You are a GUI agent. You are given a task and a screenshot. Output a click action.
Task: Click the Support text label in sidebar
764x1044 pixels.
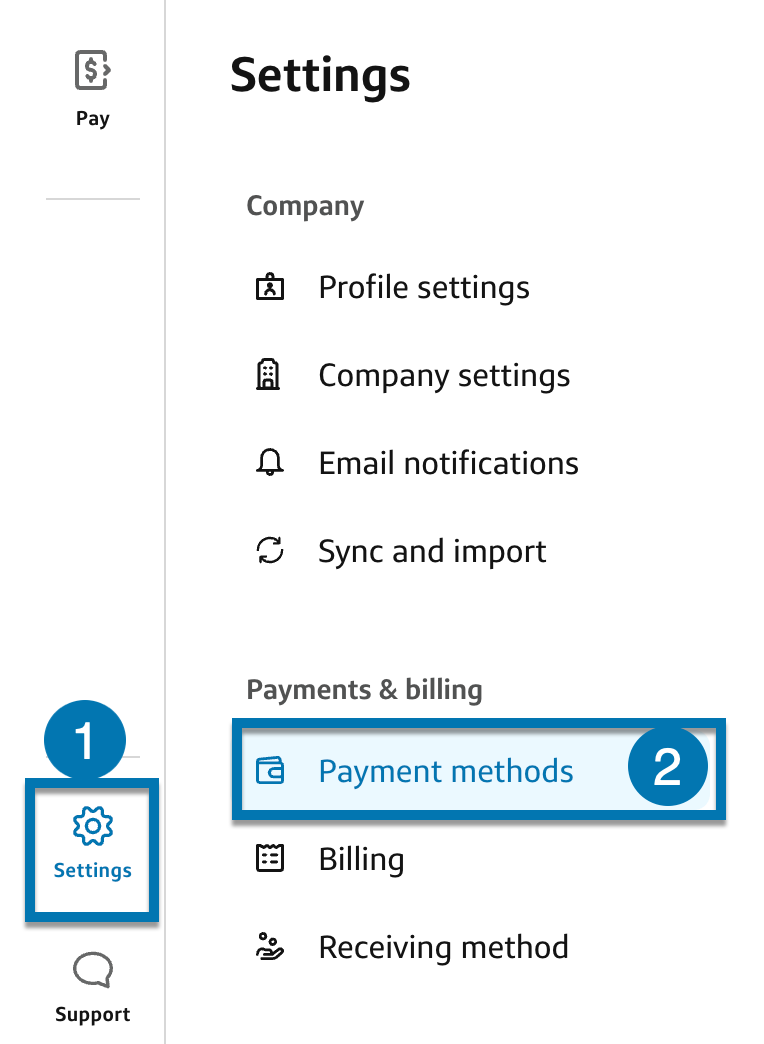pos(92,1014)
